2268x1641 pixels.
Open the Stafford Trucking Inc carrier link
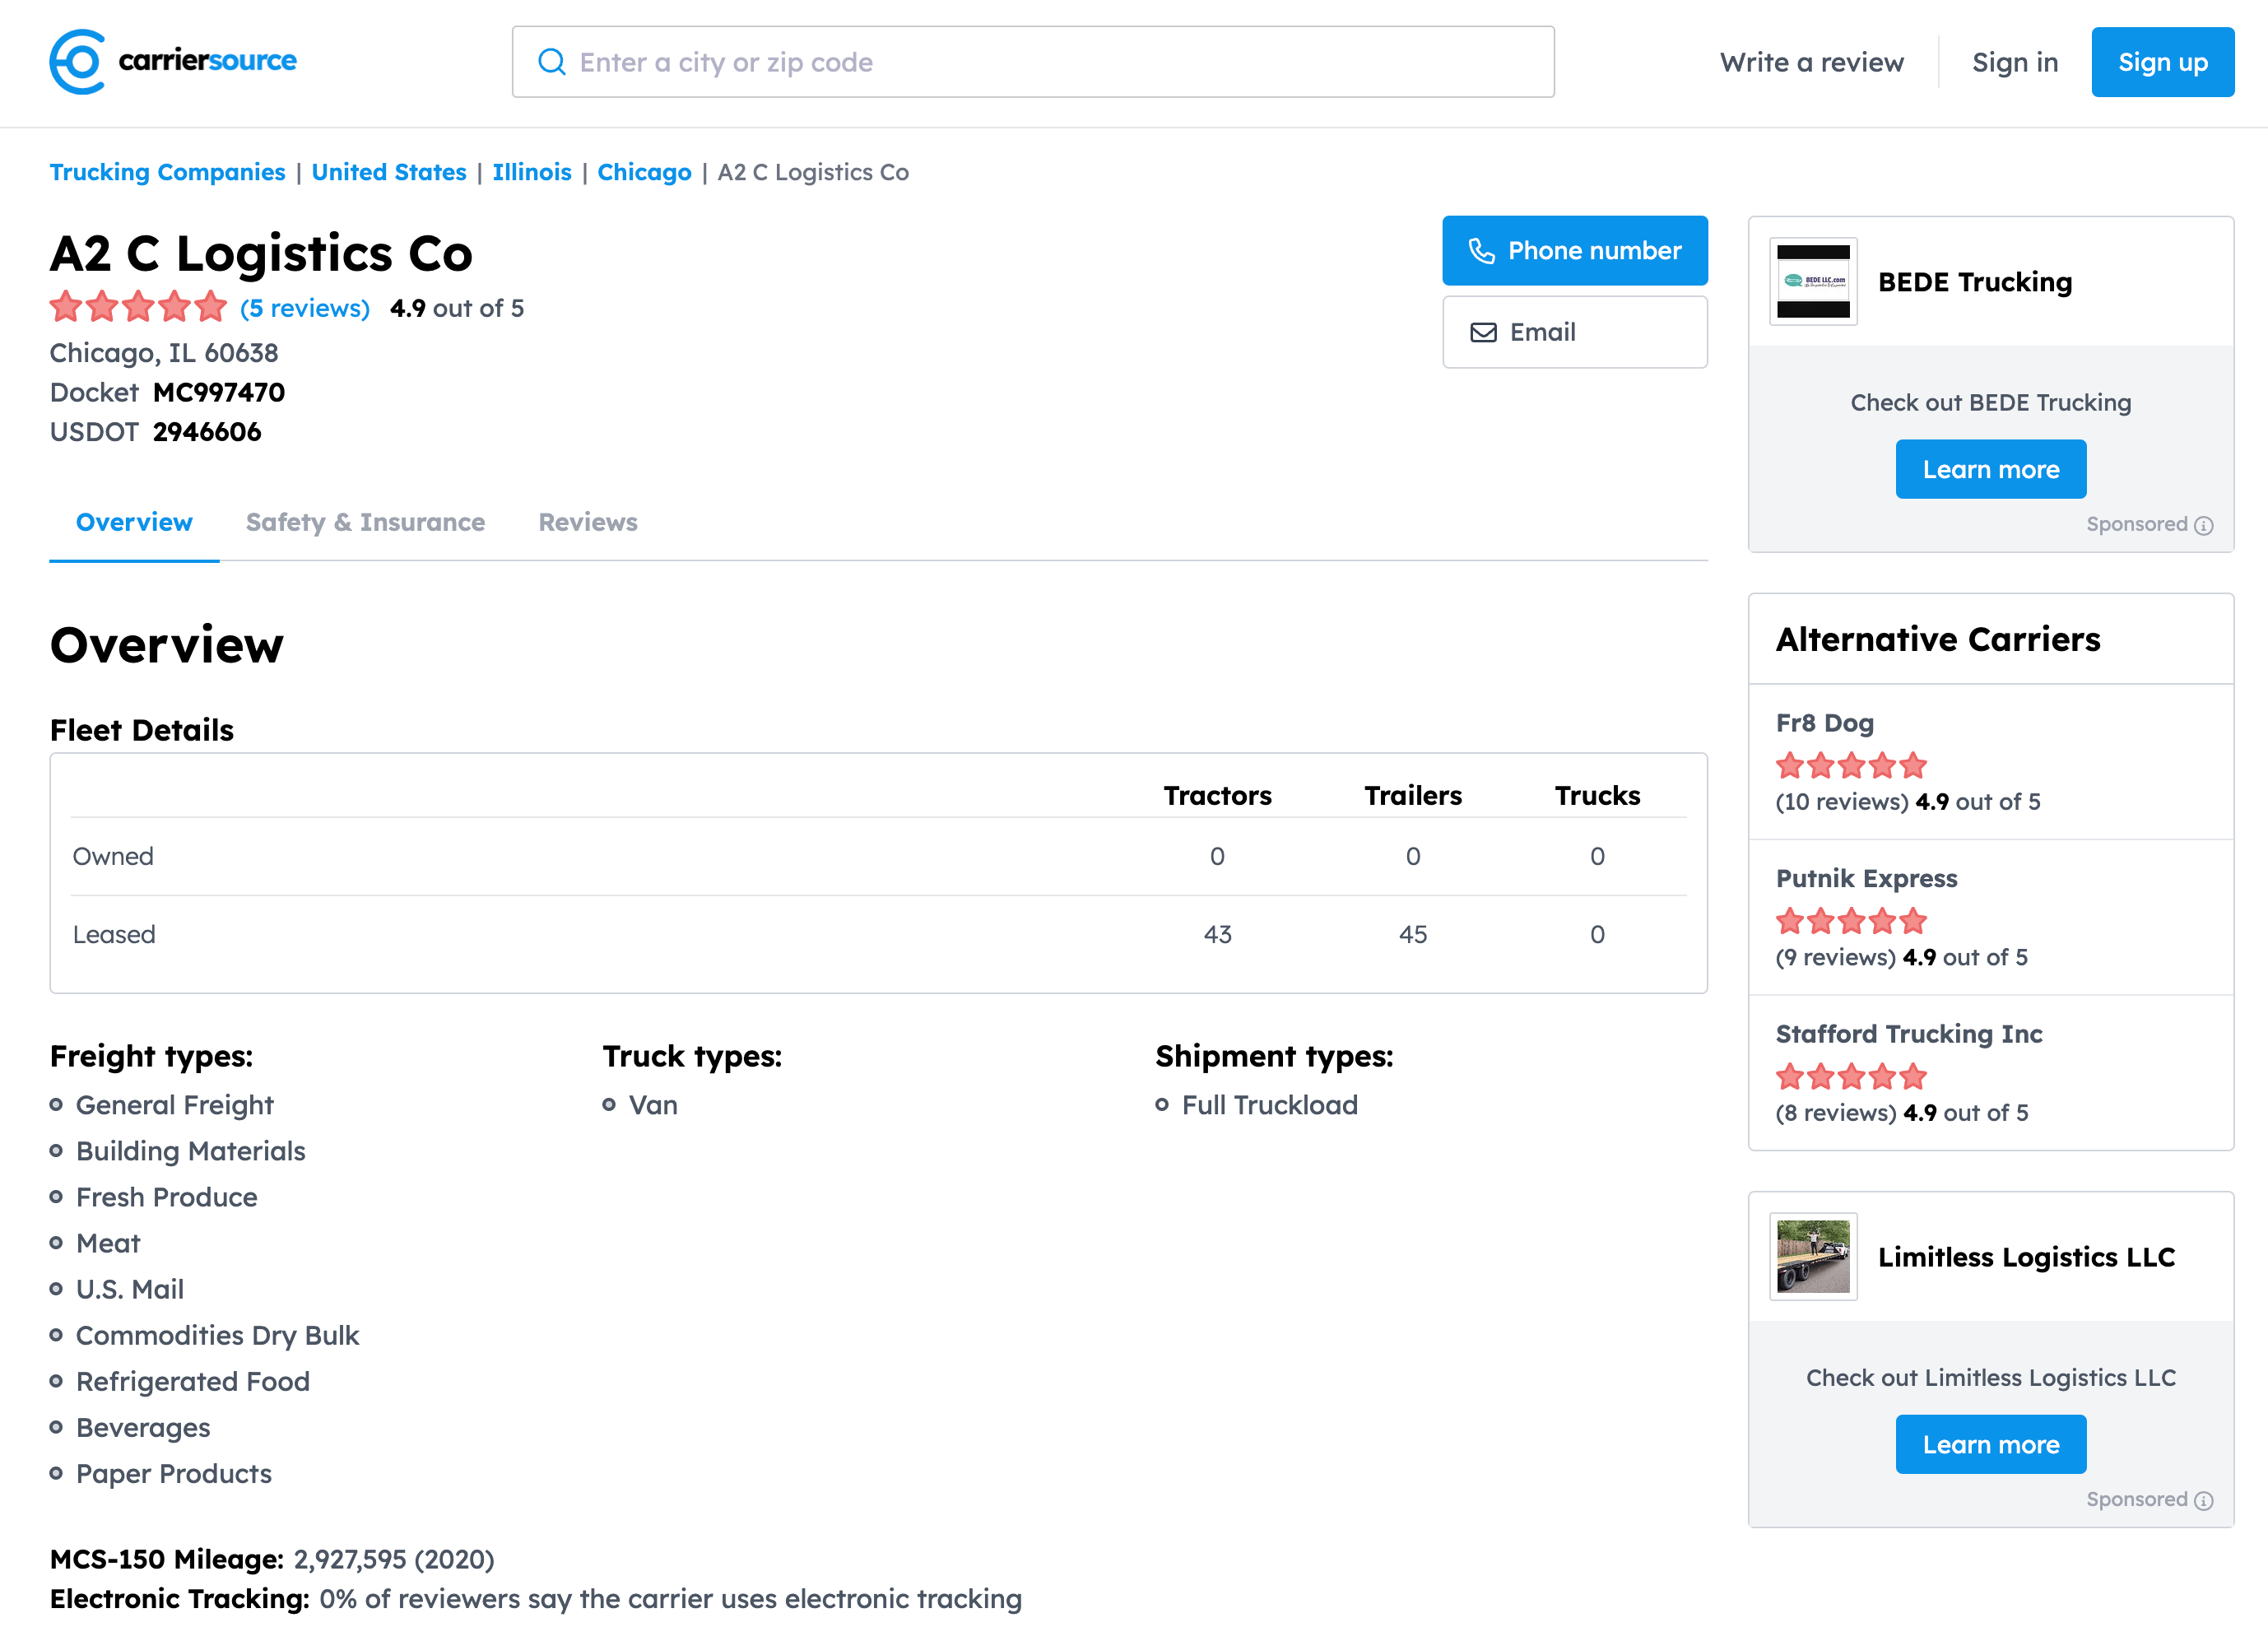[1908, 1034]
